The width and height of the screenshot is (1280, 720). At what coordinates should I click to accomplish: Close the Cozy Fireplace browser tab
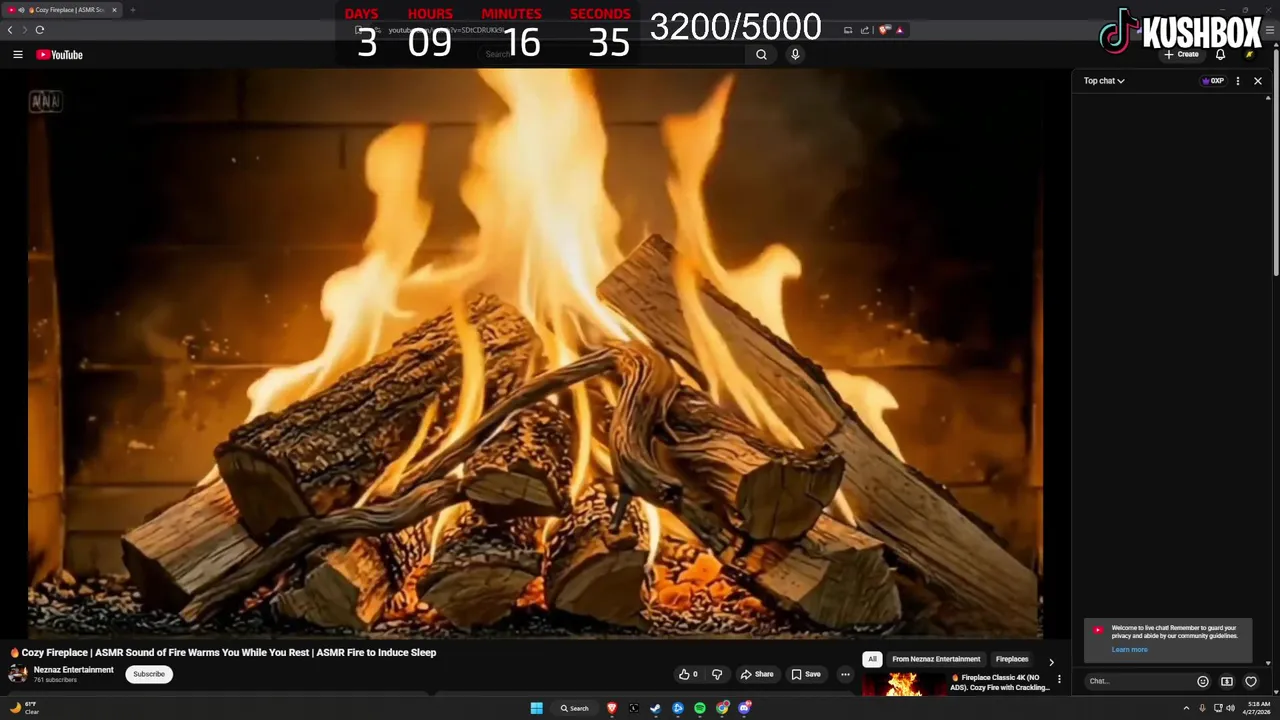click(114, 10)
